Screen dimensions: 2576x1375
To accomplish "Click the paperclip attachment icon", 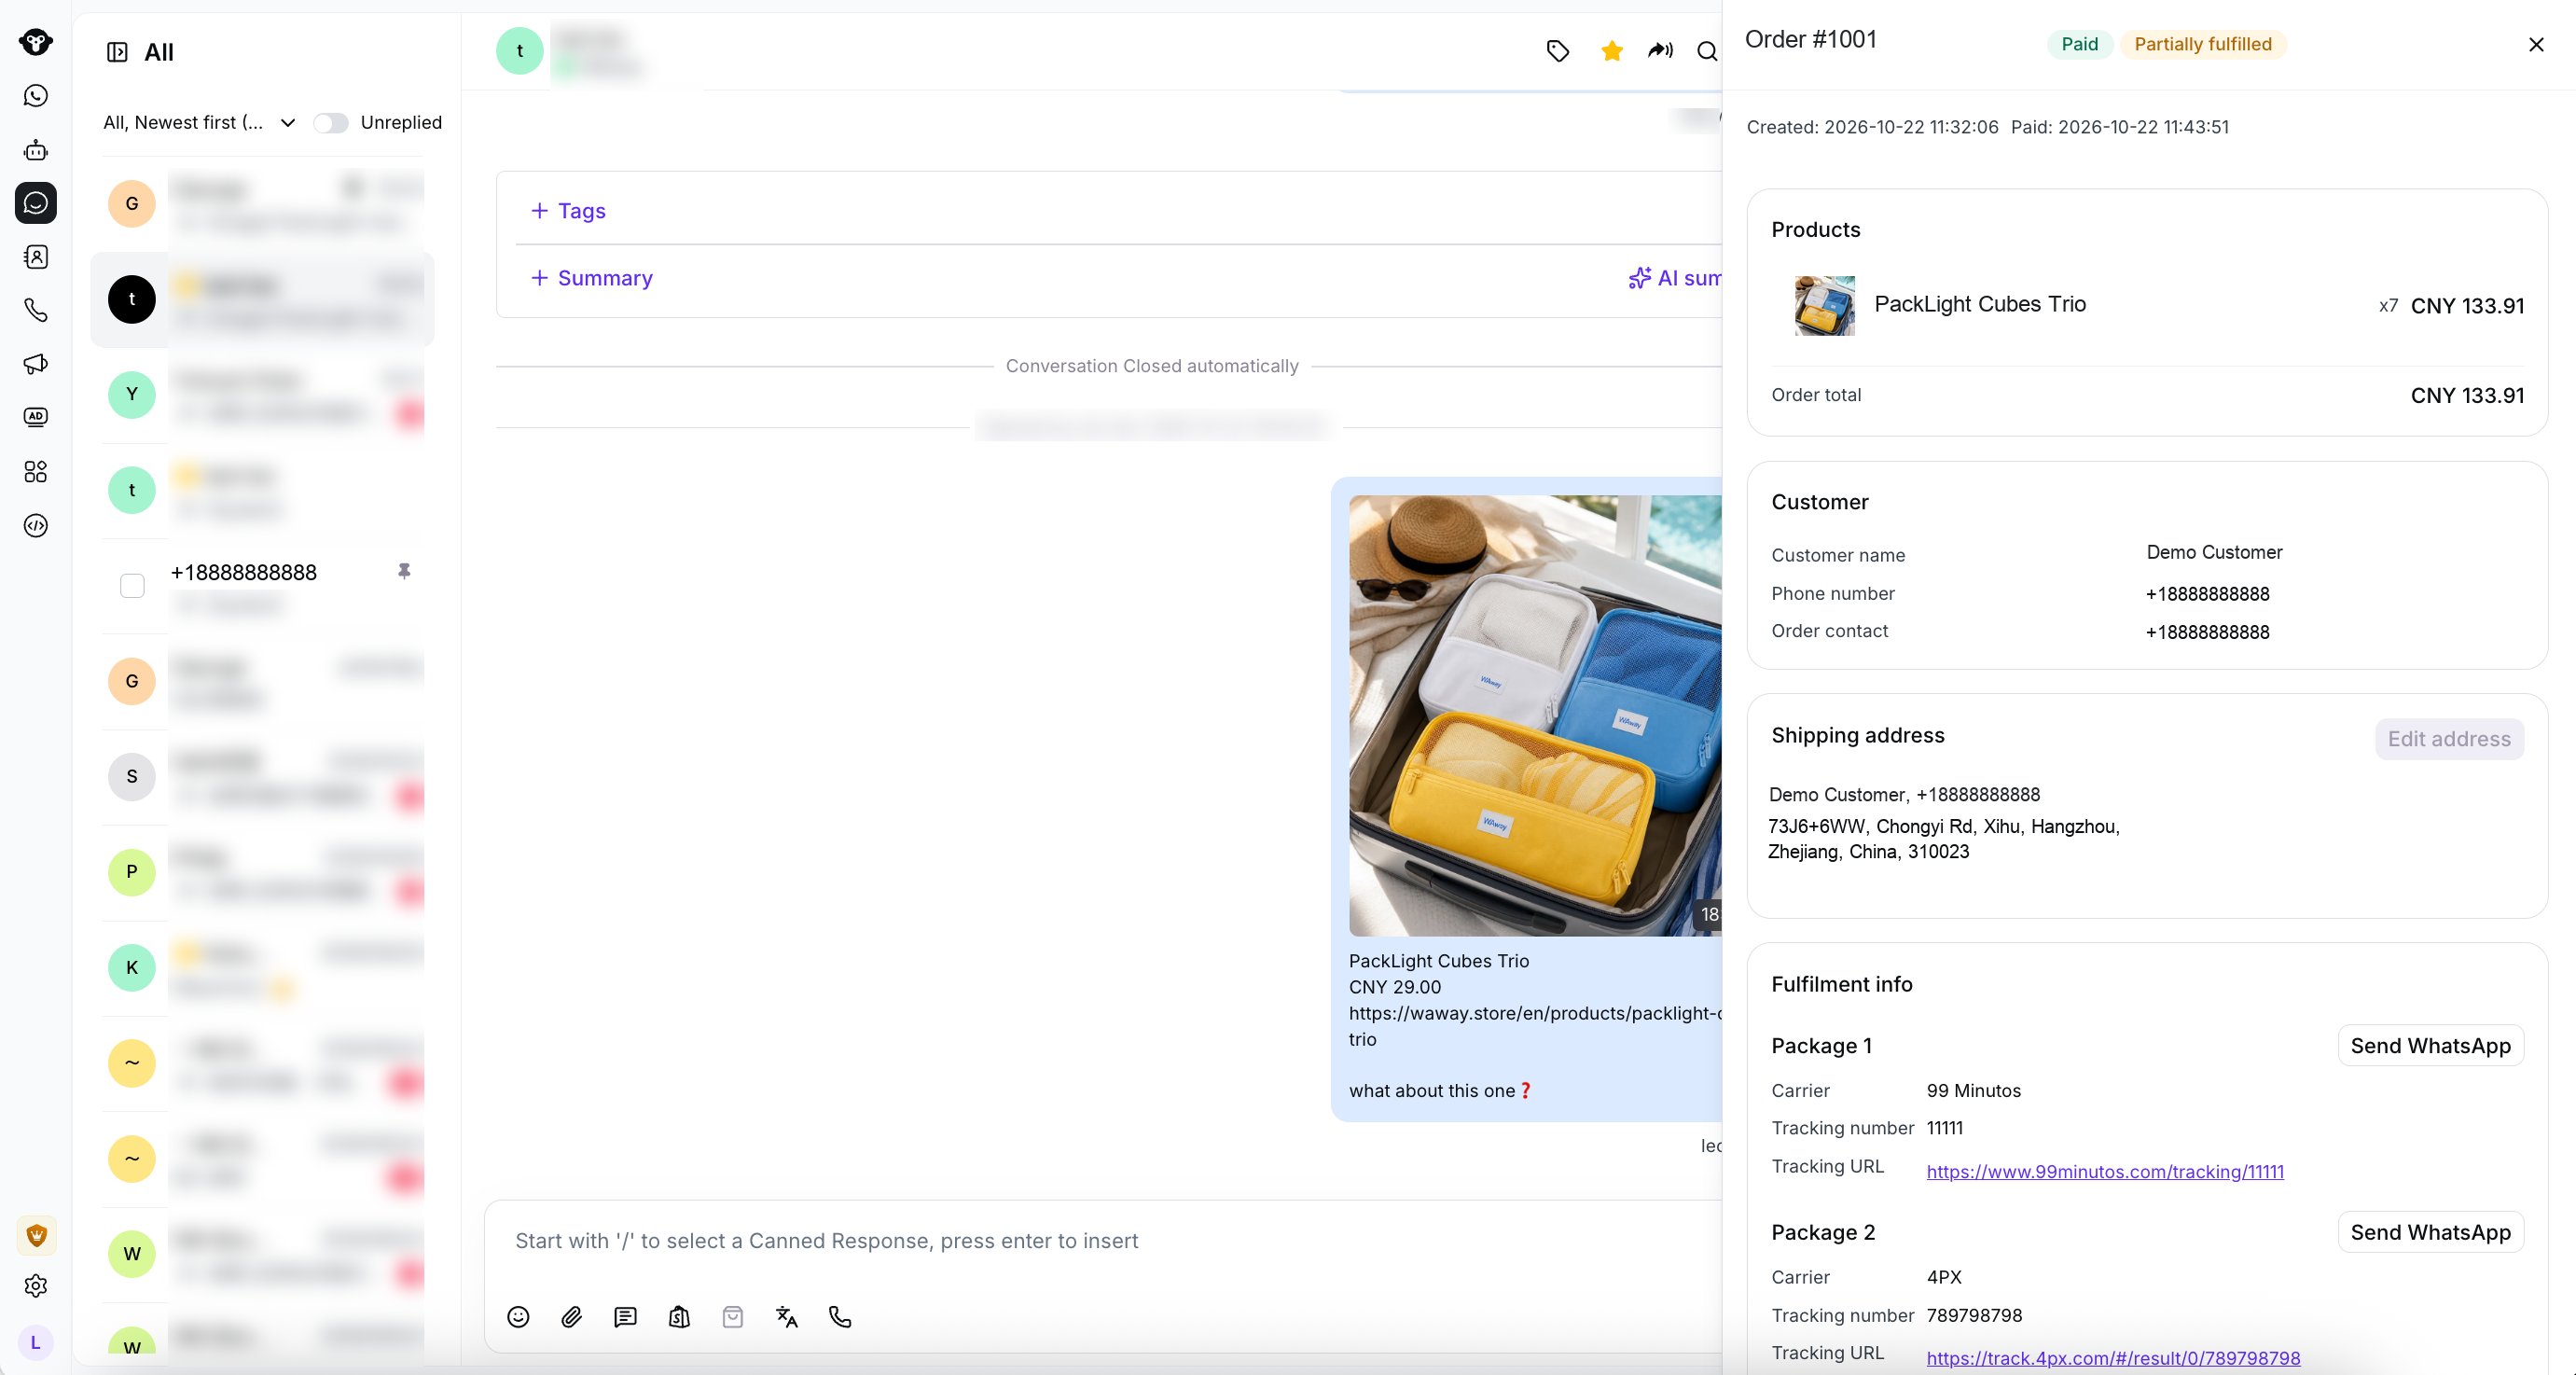I will (572, 1317).
